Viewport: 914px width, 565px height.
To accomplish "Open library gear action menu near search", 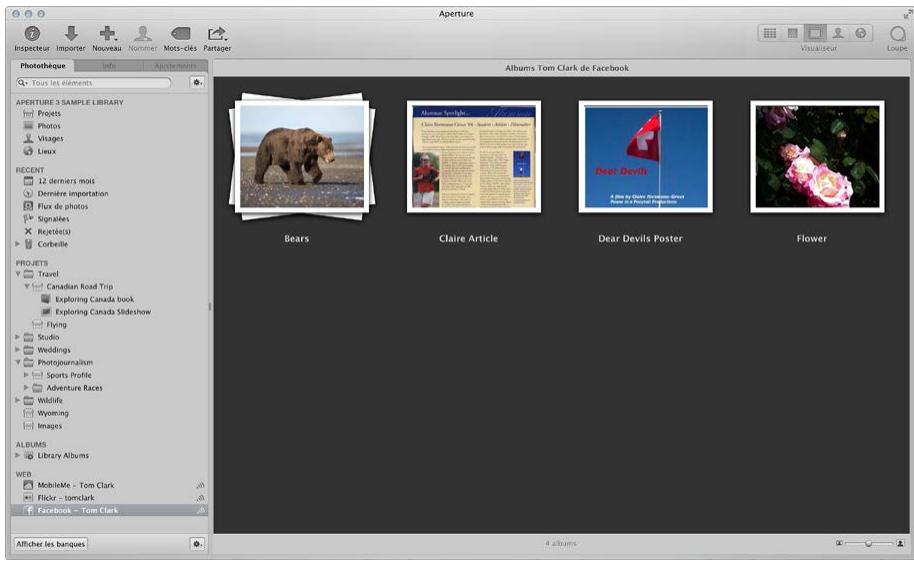I will pos(198,83).
